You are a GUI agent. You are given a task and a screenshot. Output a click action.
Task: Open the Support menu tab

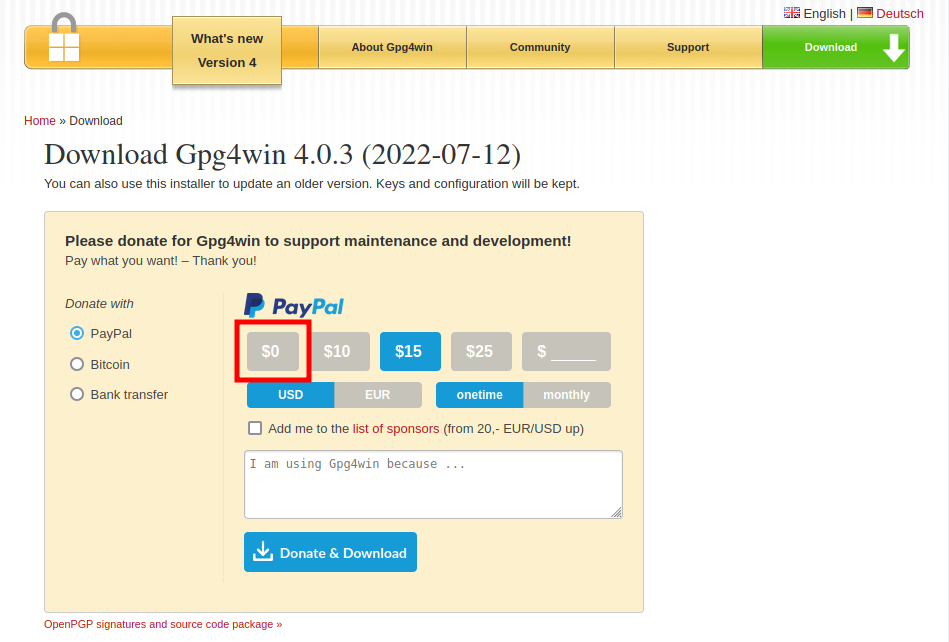pos(688,47)
